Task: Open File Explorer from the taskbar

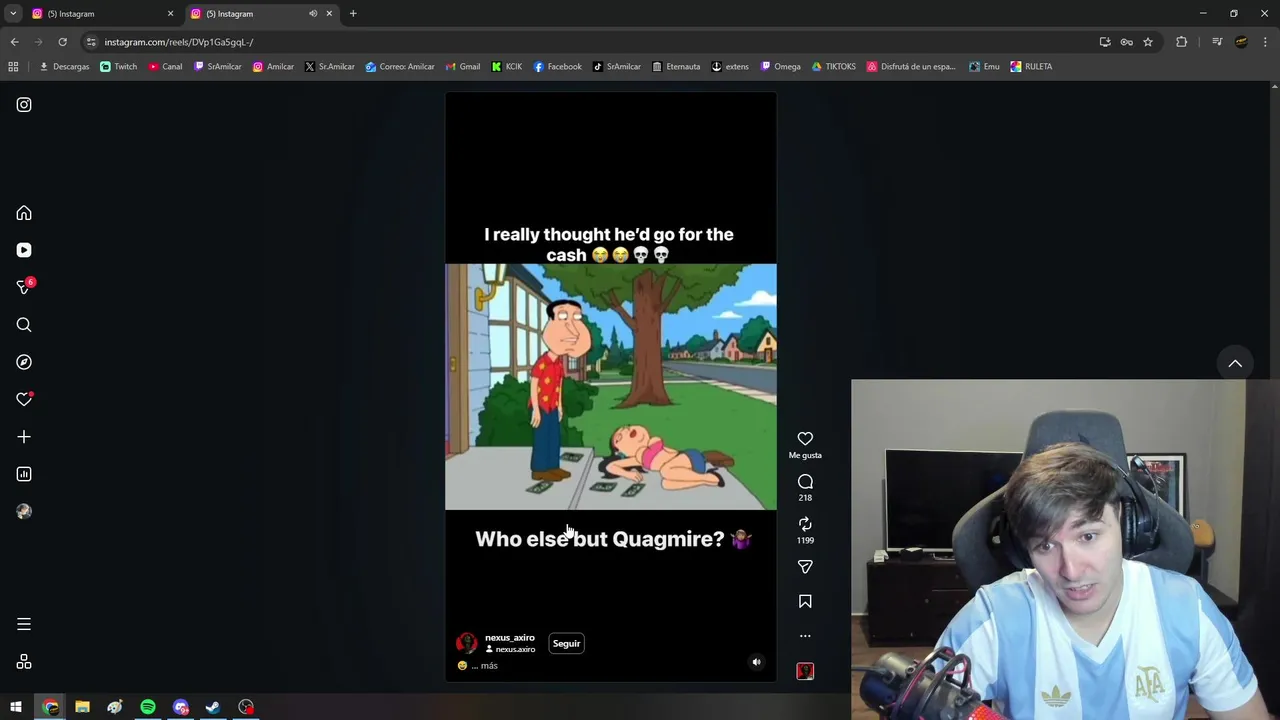Action: click(x=83, y=708)
